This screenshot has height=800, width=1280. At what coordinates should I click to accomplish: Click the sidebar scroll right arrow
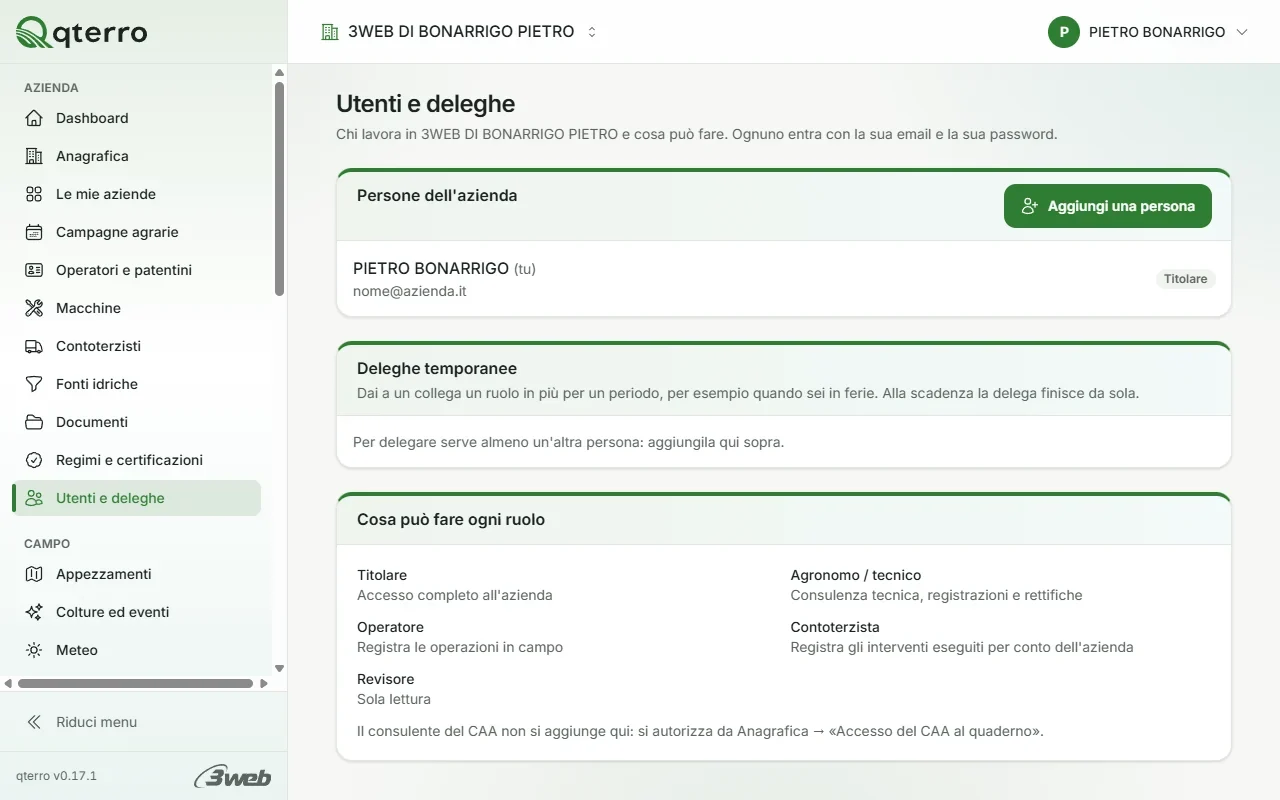264,684
